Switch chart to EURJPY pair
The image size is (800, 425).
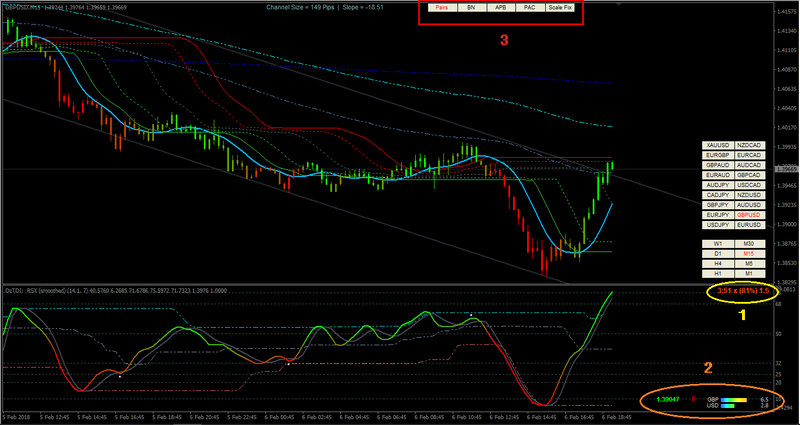click(718, 215)
